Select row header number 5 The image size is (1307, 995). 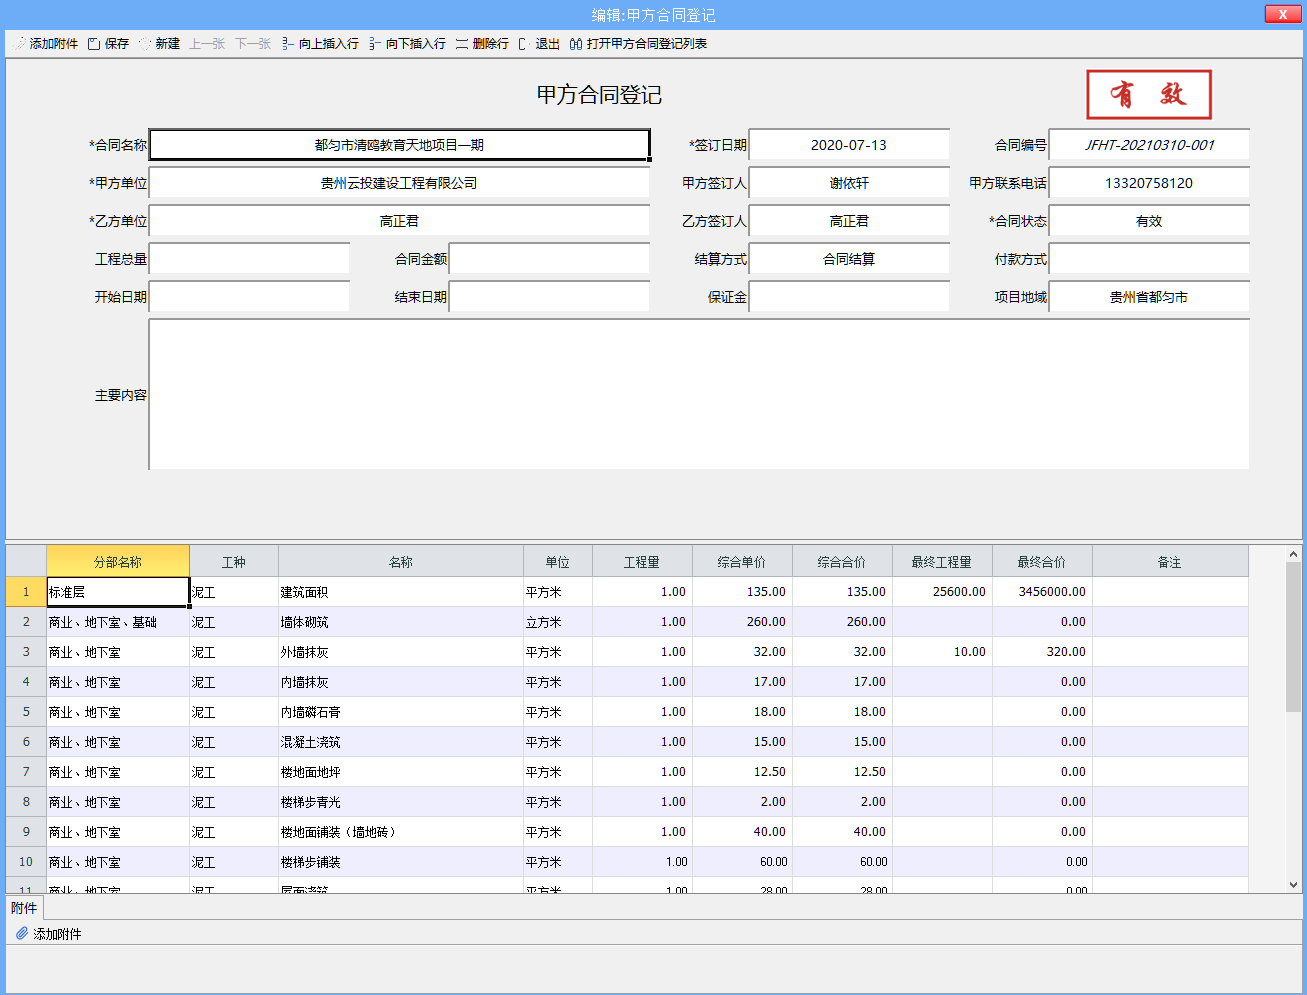(26, 712)
